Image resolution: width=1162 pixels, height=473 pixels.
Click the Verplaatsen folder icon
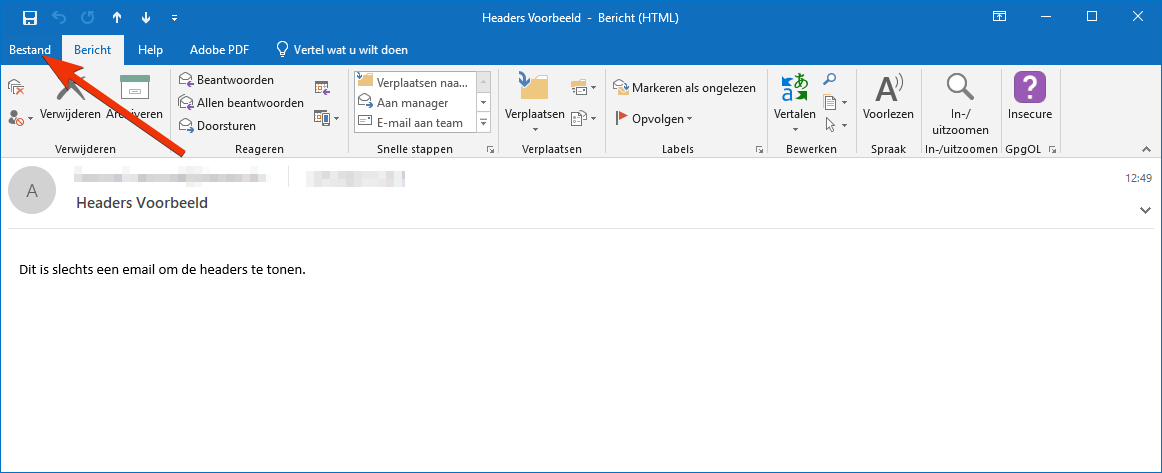534,88
